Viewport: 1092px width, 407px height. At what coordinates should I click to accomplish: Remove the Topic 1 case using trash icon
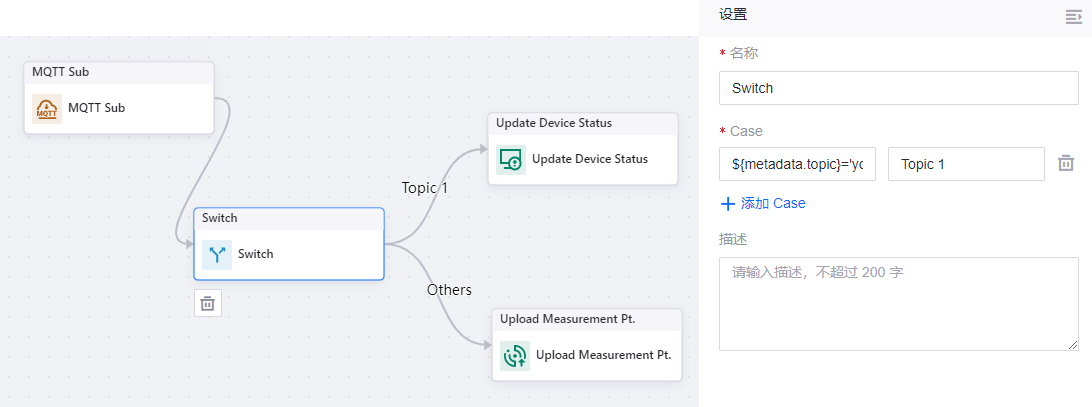[x=1066, y=163]
